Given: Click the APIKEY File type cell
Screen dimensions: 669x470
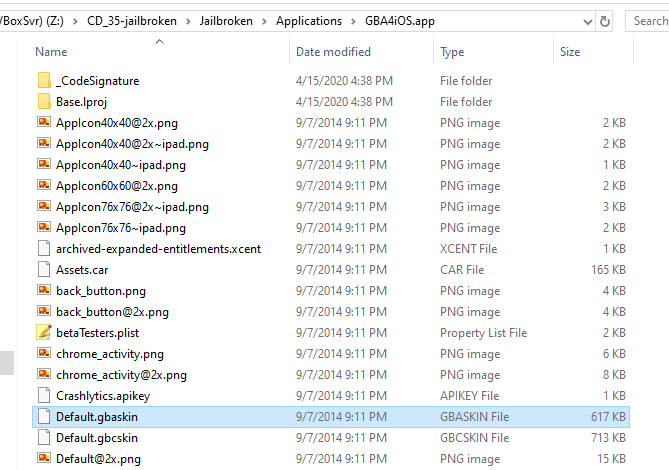Looking at the screenshot, I should tap(469, 396).
